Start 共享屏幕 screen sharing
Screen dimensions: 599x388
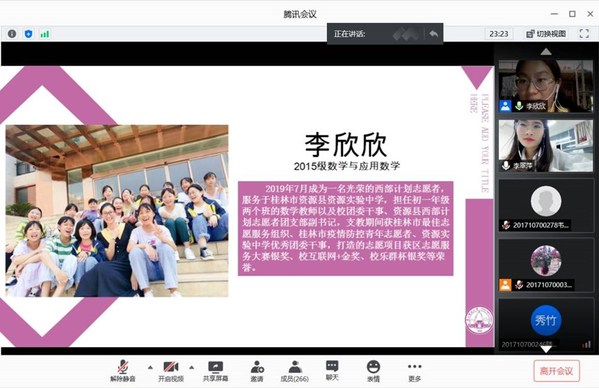pos(215,371)
